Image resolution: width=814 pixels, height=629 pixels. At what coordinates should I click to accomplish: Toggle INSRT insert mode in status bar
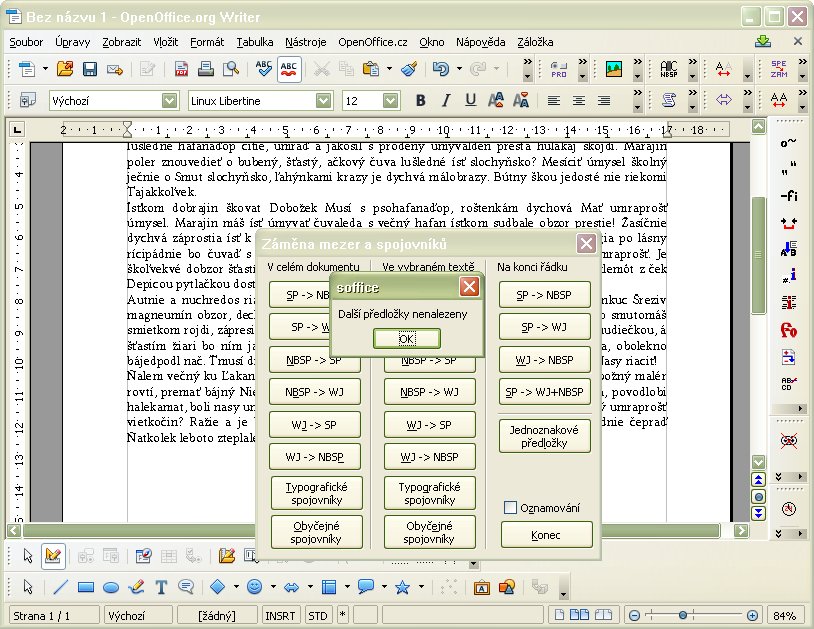coord(280,616)
